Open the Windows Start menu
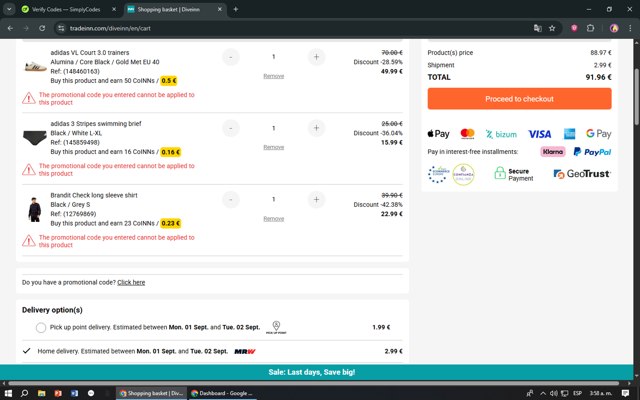This screenshot has height=400, width=640. point(8,393)
